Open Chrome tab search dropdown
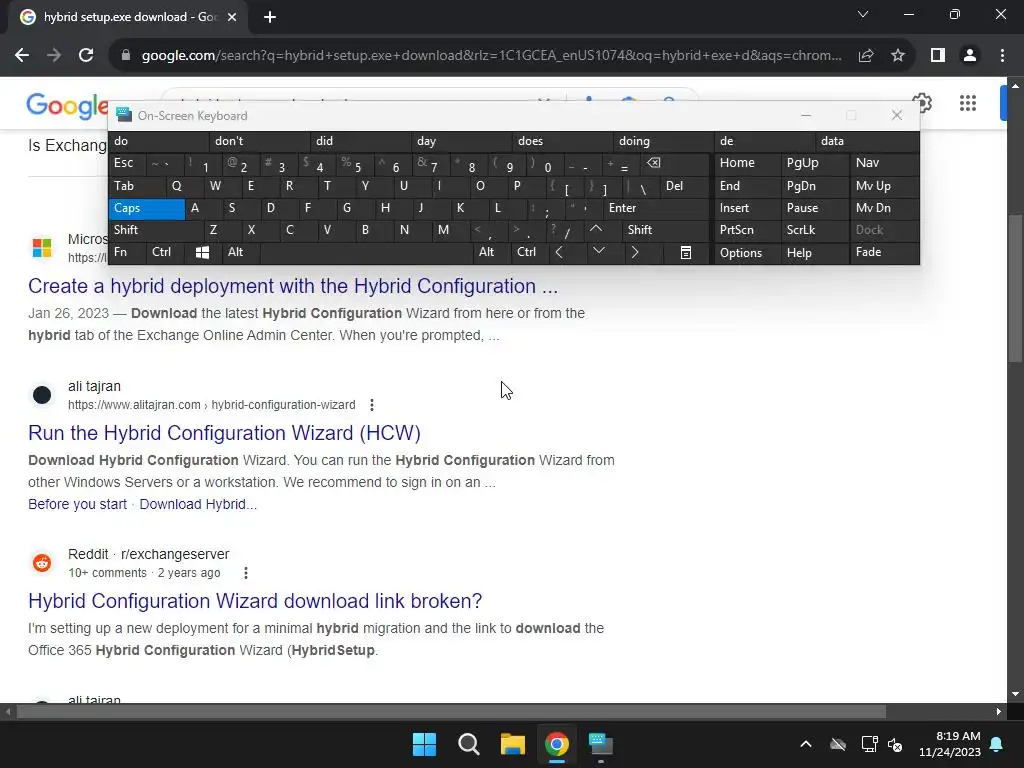Screen dimensions: 1024x768 pos(863,14)
